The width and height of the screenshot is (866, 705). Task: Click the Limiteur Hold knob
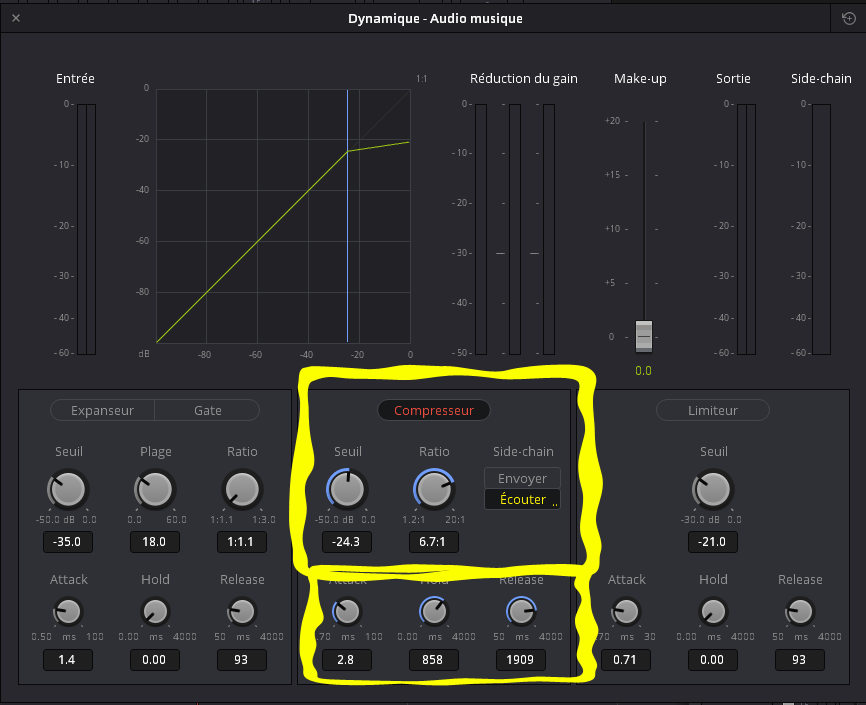pos(713,612)
